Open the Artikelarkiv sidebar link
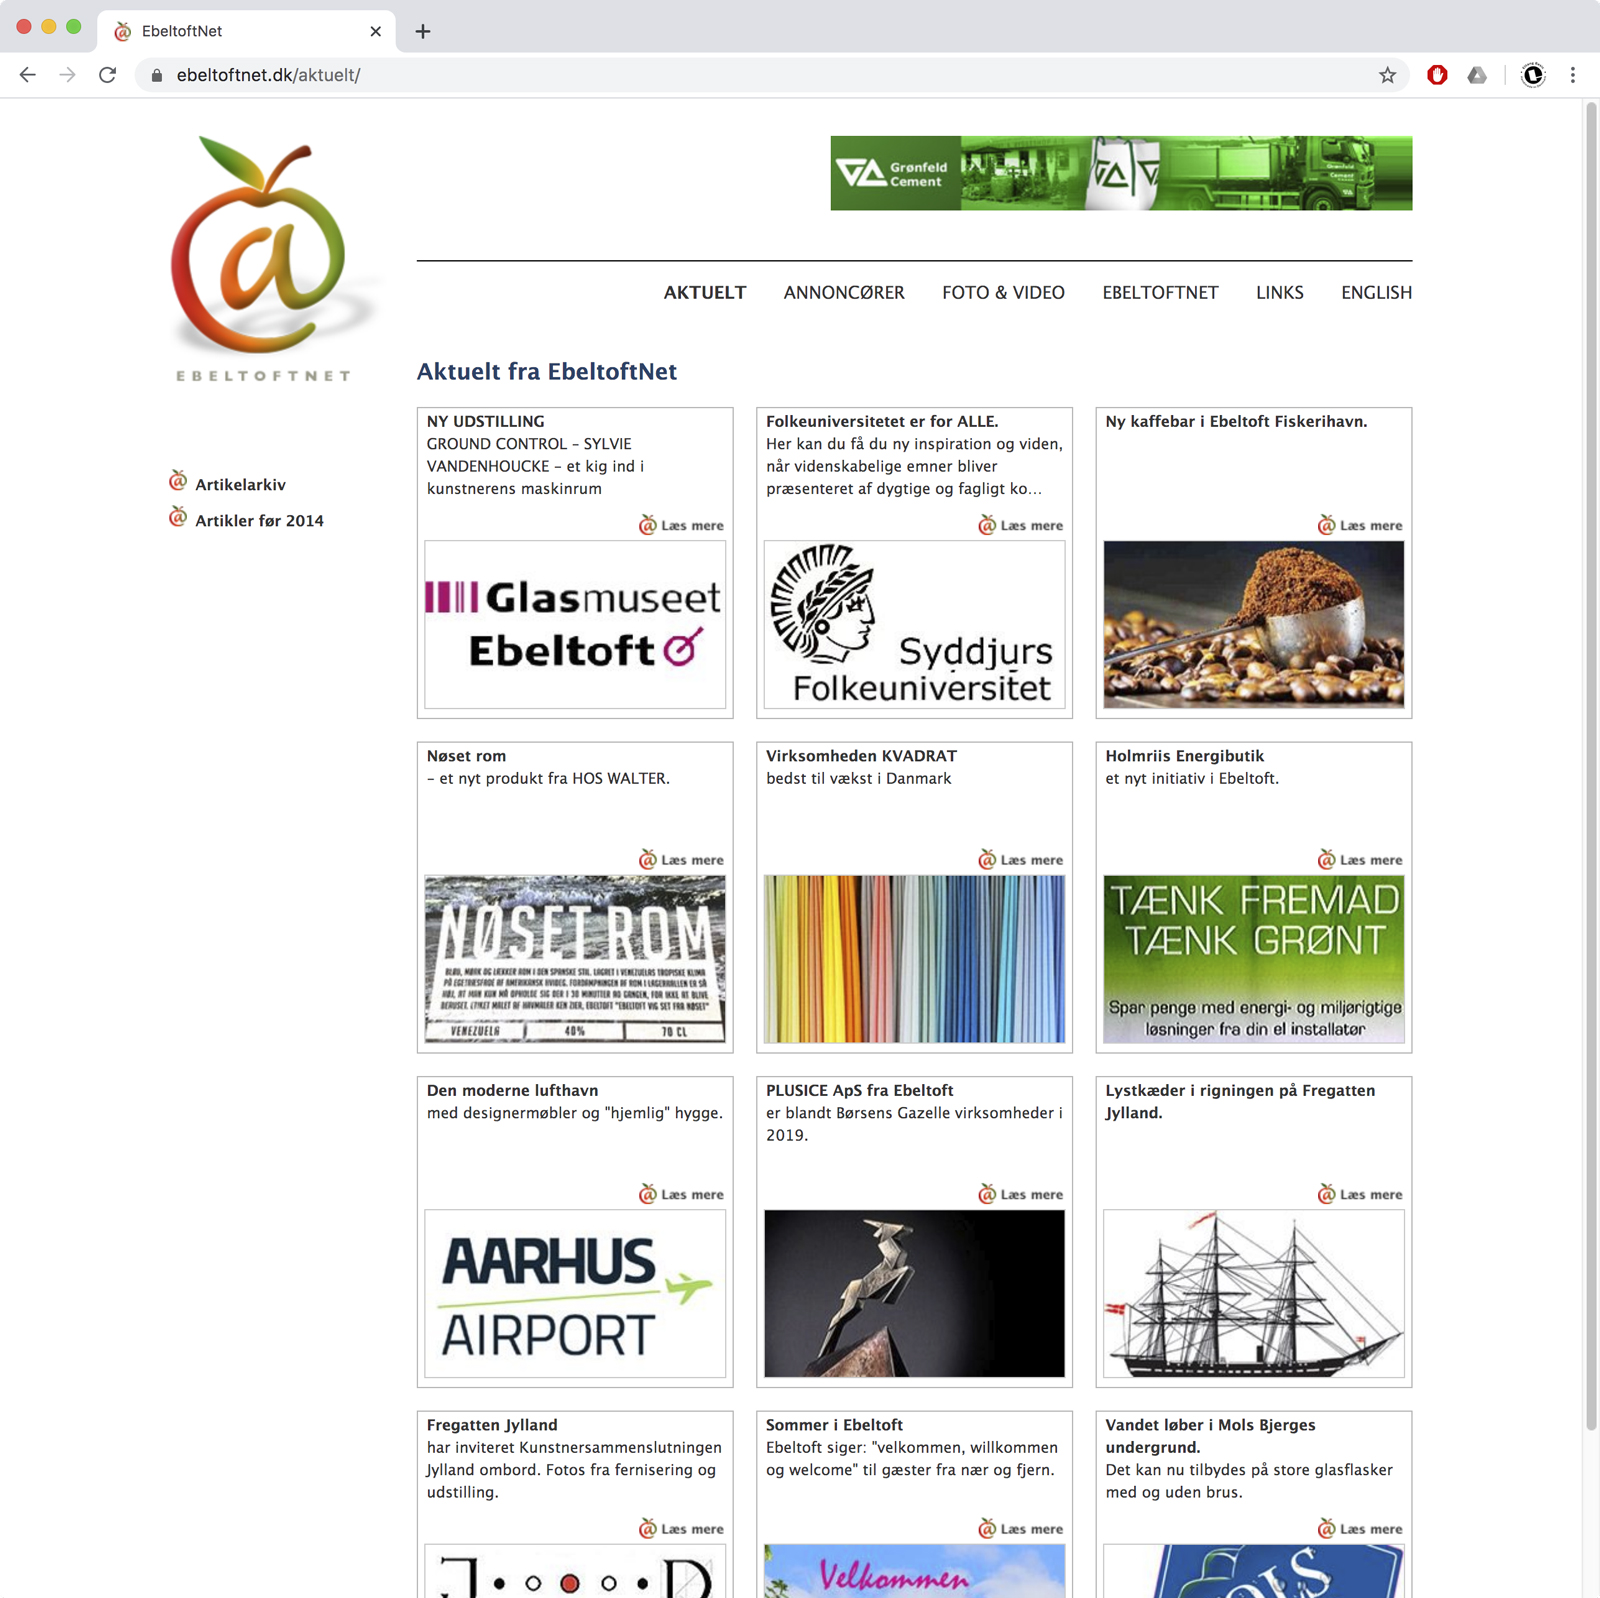Viewport: 1600px width, 1598px height. [240, 485]
